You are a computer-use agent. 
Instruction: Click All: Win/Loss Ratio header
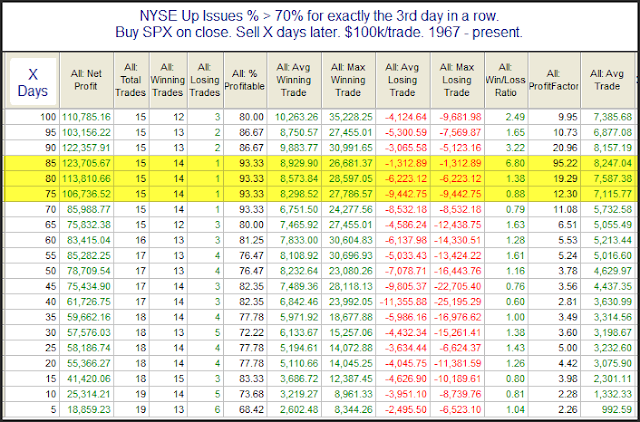505,80
